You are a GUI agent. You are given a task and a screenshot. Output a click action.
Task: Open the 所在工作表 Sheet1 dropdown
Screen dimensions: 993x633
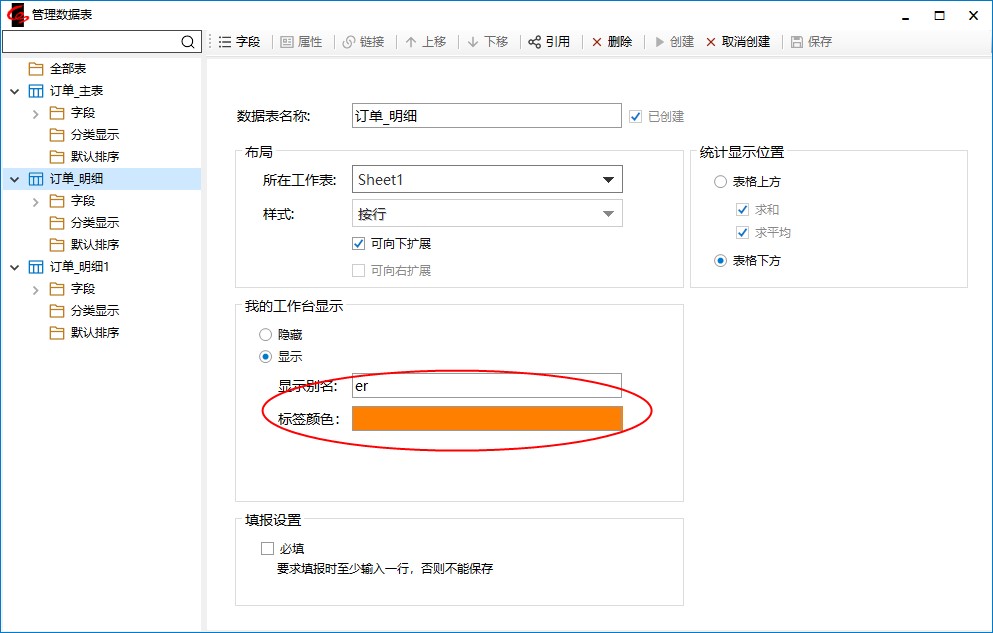tap(608, 180)
